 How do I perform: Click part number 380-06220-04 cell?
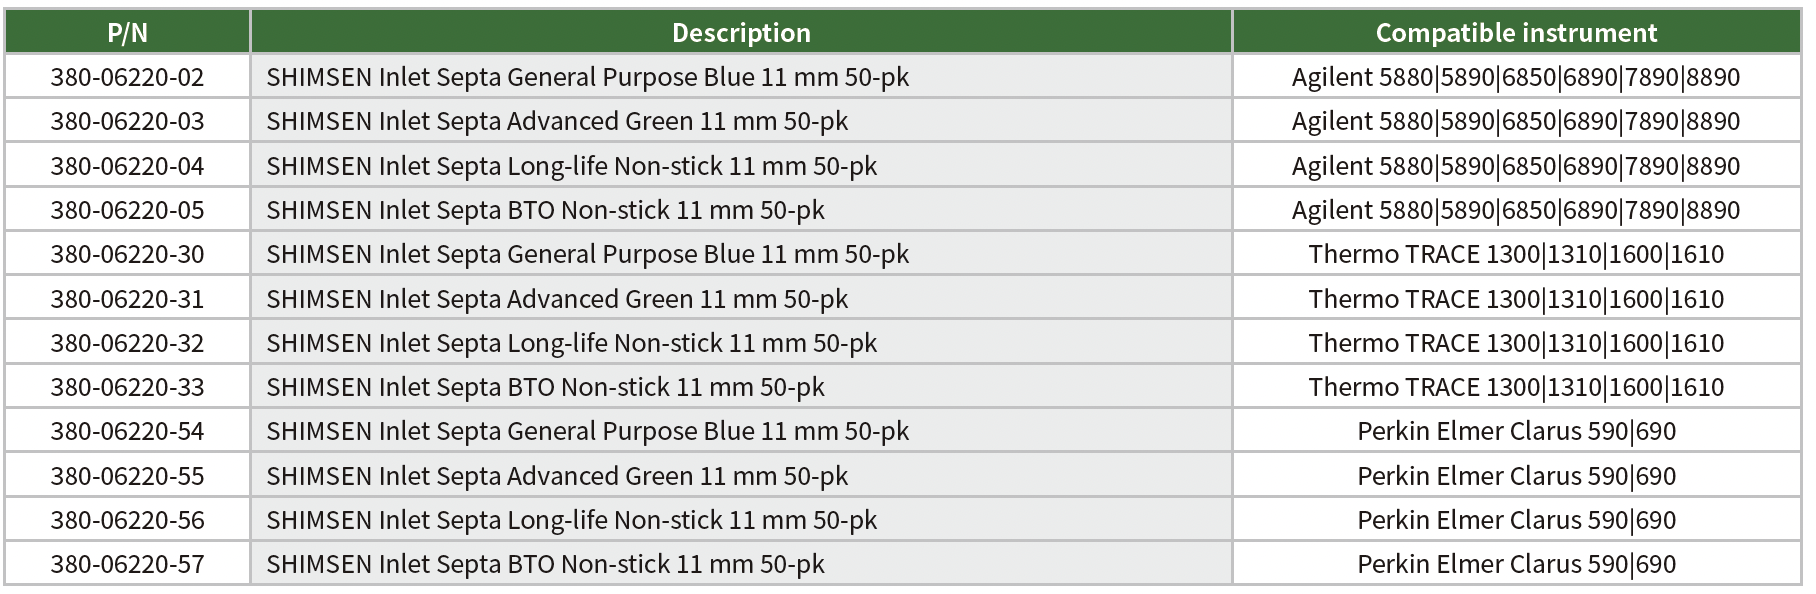pyautogui.click(x=127, y=166)
